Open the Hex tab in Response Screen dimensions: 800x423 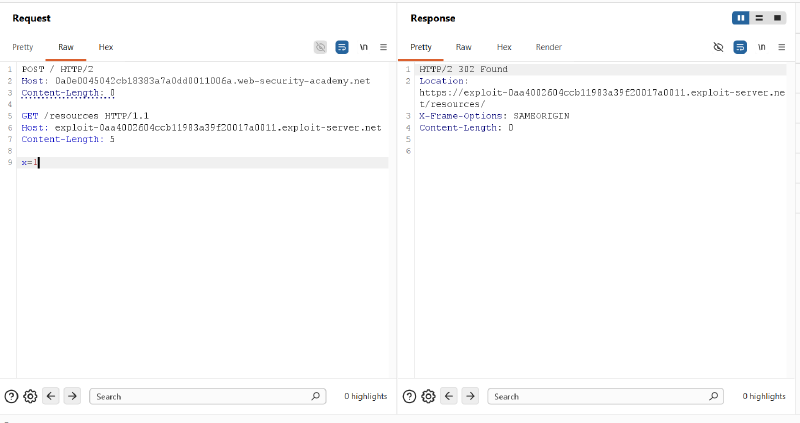[x=504, y=47]
